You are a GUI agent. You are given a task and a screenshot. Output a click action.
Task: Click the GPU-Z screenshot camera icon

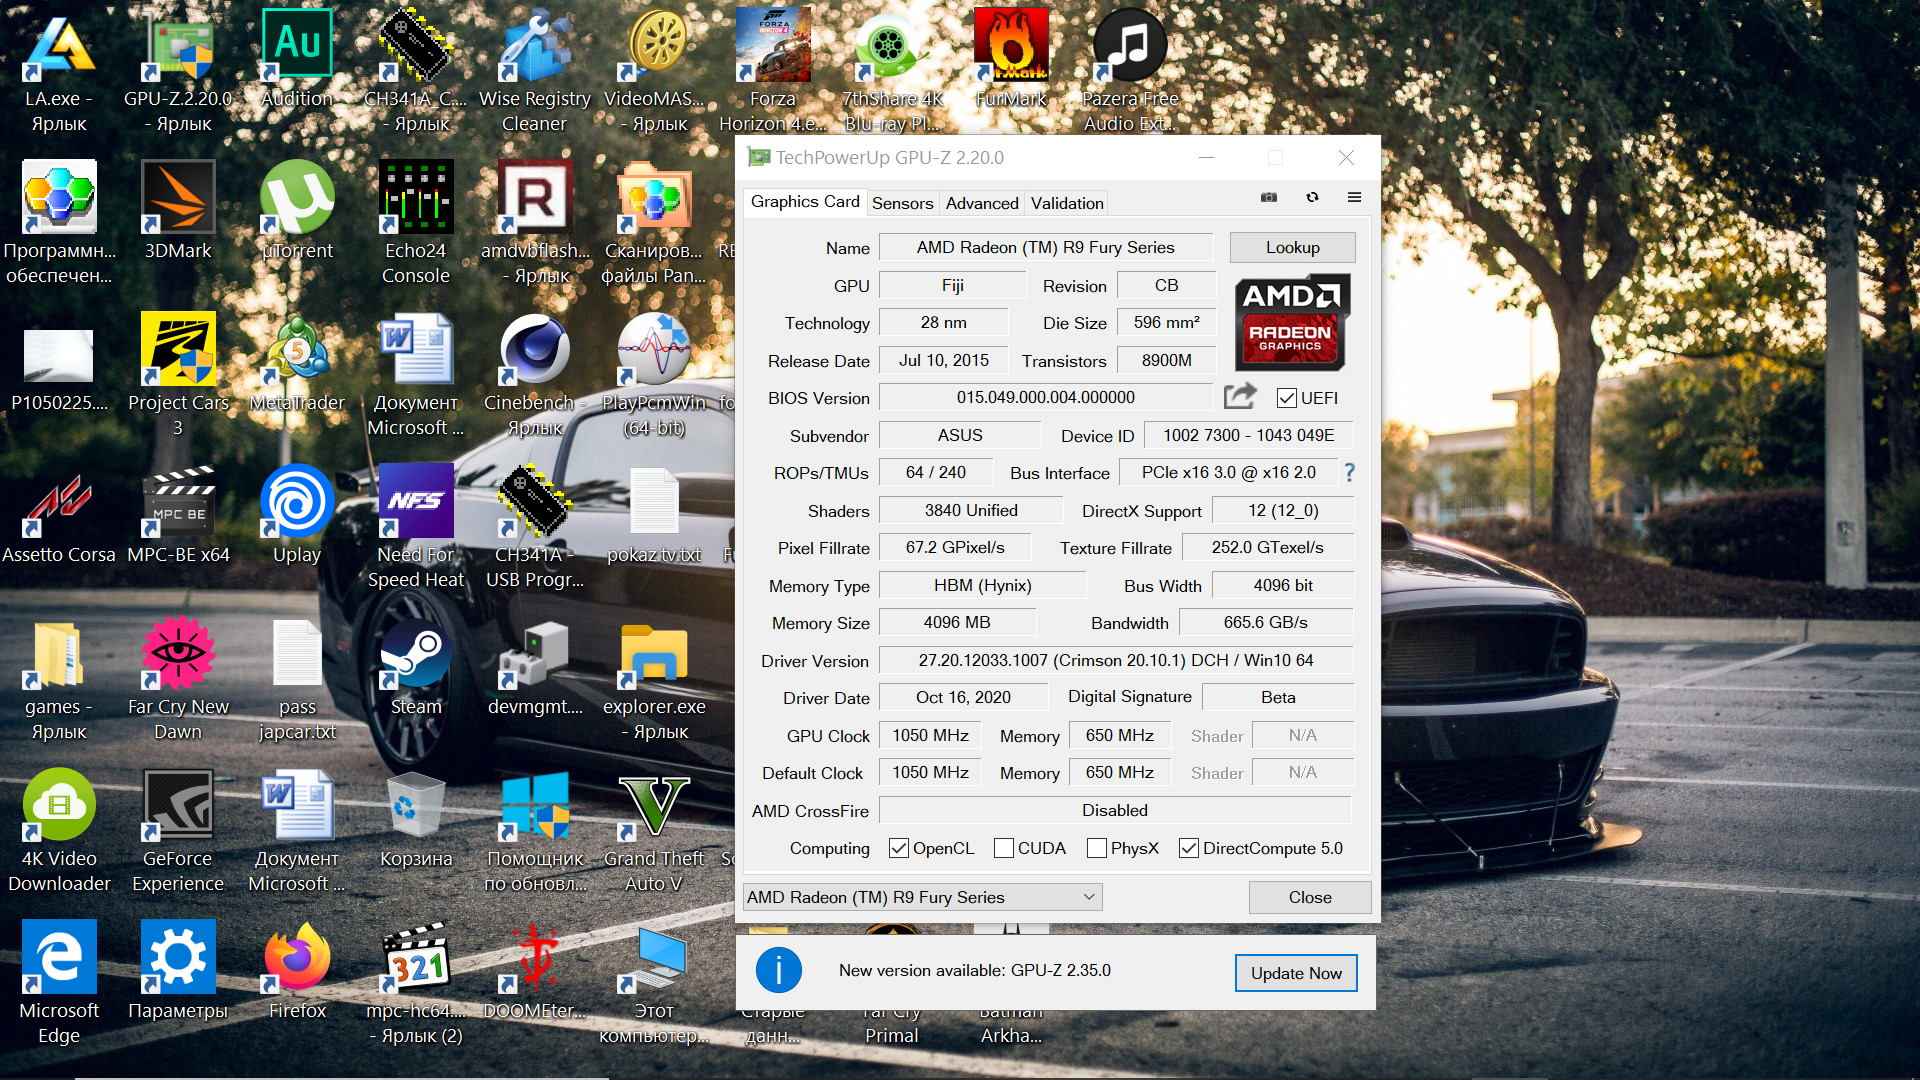coord(1269,197)
